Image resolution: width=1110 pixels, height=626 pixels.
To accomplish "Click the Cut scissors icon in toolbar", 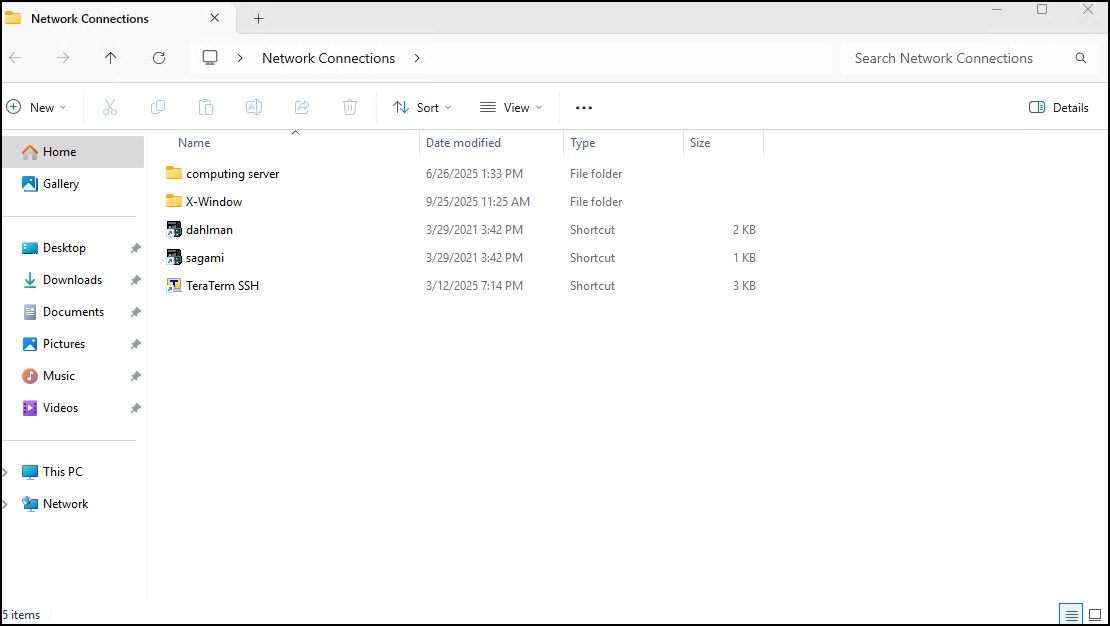I will 110,107.
